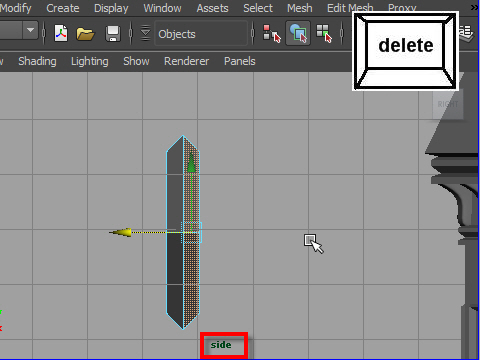Screen dimensions: 480x360
Task: Save scene using the floppy disk icon
Action: [113, 34]
